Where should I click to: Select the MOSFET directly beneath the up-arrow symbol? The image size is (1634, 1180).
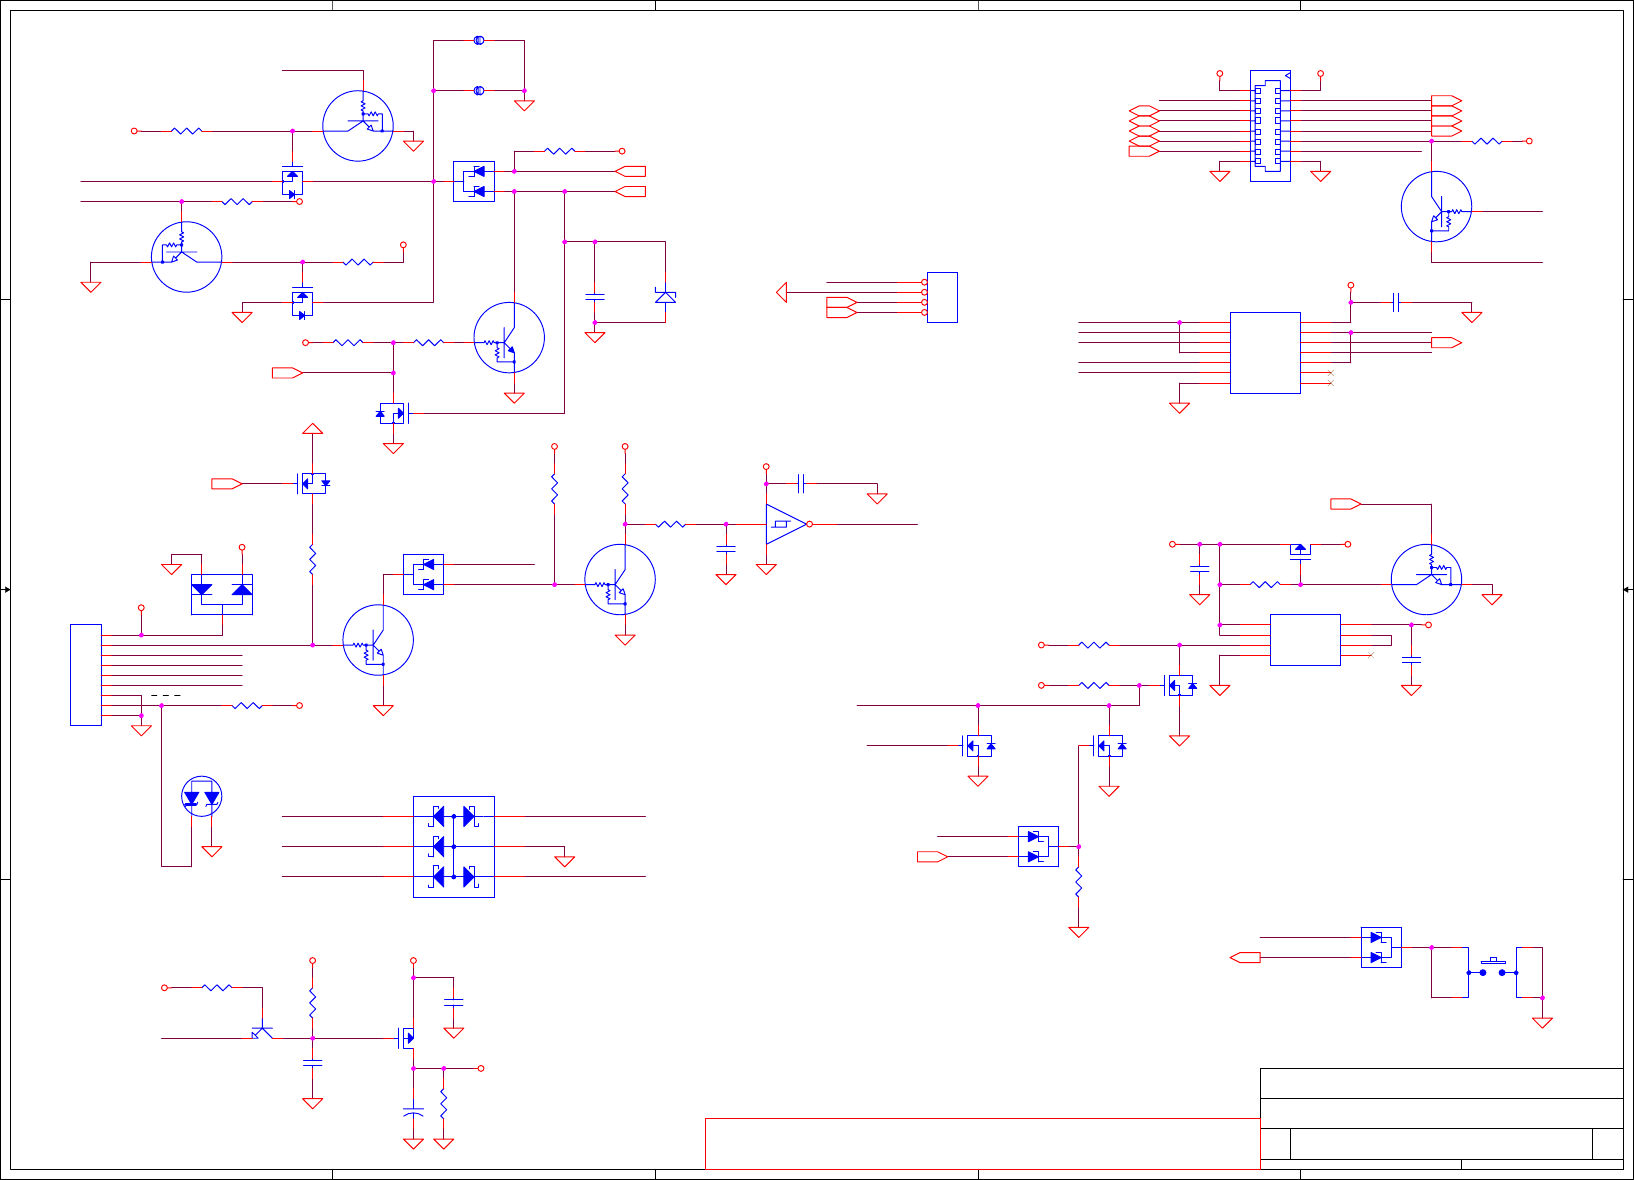tap(313, 484)
